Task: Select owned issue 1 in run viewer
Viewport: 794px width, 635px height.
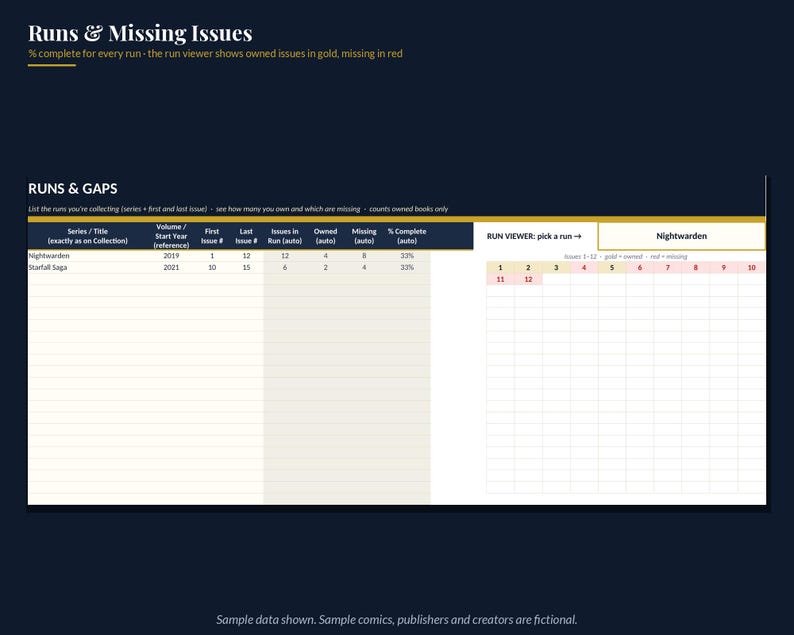Action: pyautogui.click(x=500, y=267)
